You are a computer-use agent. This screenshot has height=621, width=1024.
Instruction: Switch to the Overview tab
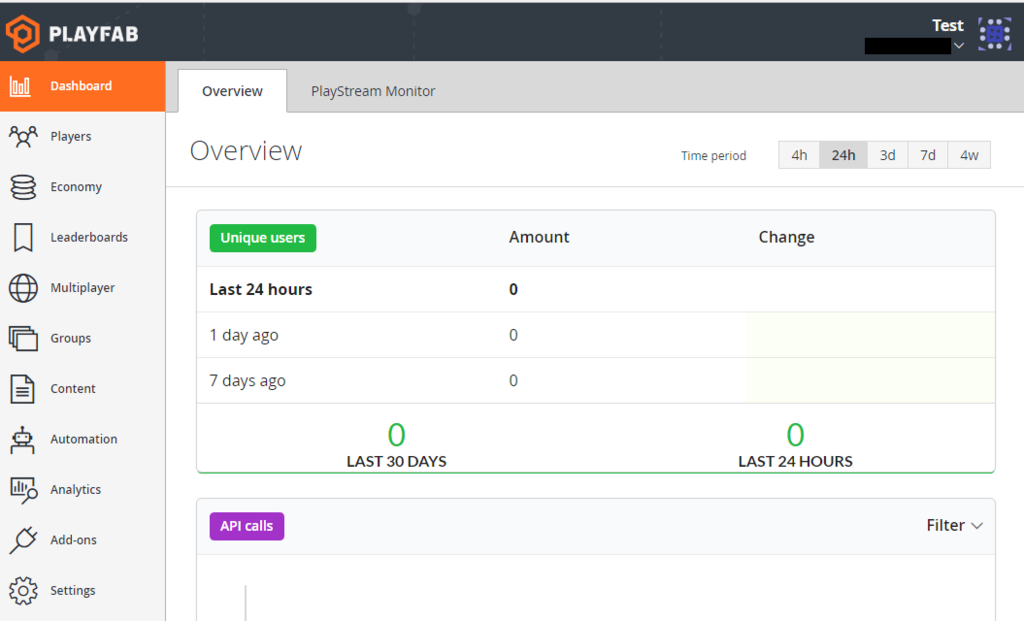tap(232, 91)
